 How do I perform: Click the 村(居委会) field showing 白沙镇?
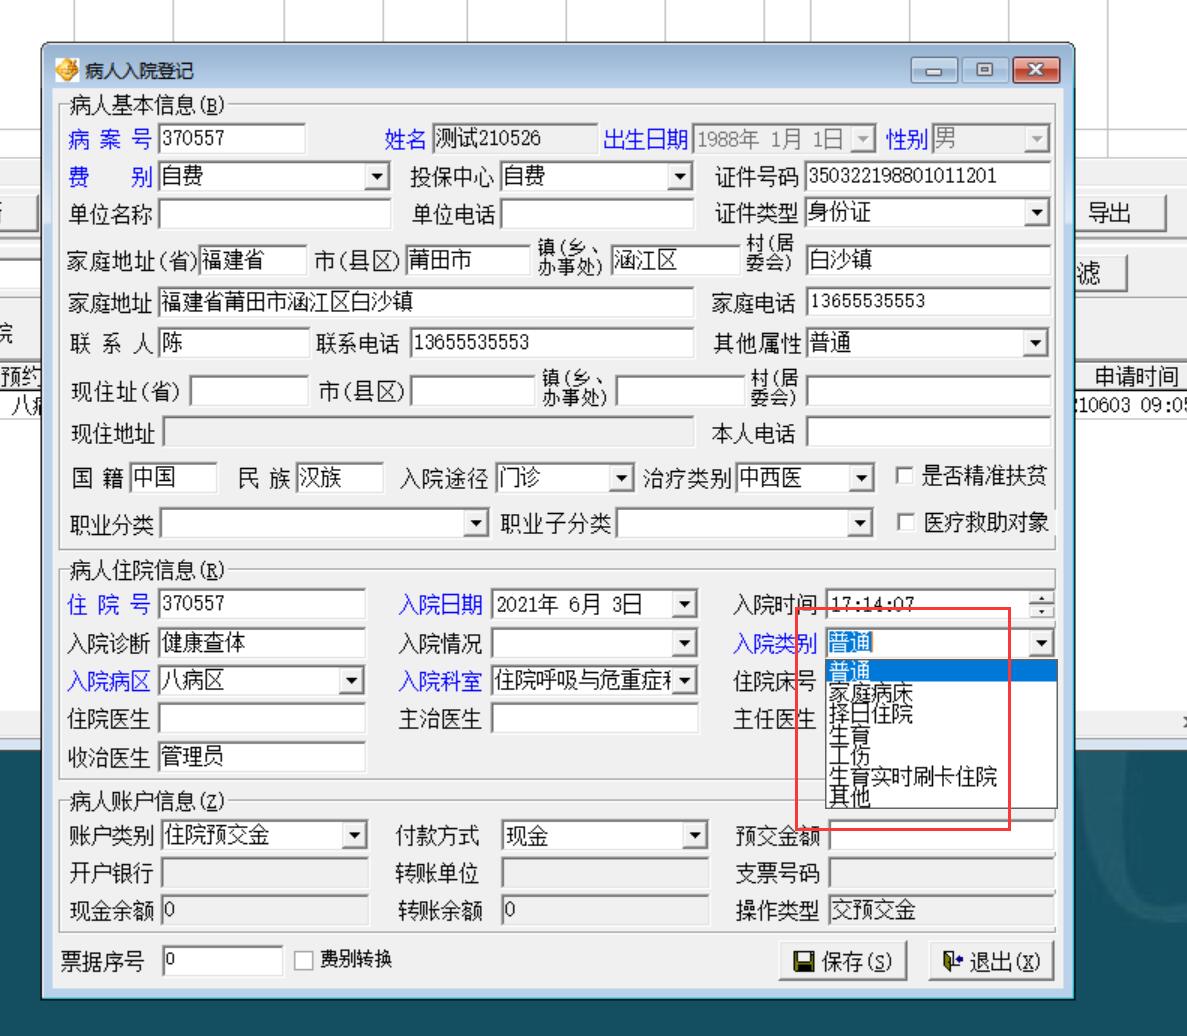(928, 260)
